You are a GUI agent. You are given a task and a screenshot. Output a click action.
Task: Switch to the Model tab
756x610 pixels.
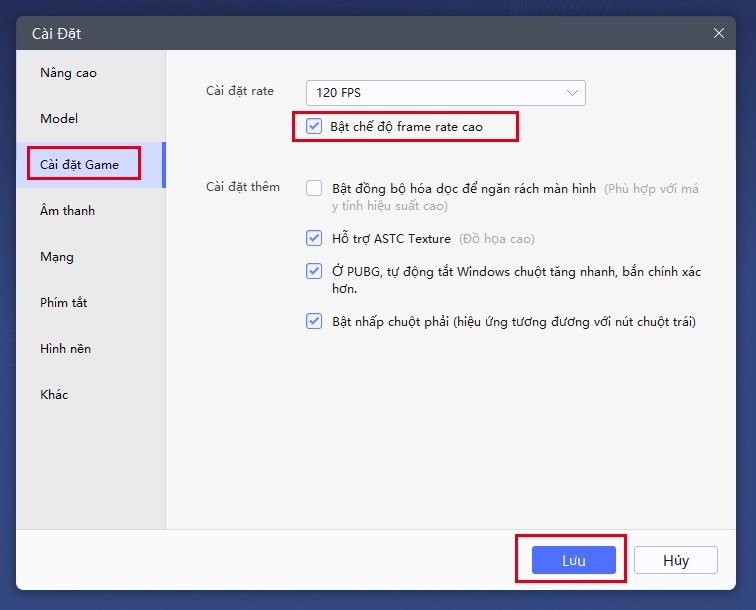59,119
